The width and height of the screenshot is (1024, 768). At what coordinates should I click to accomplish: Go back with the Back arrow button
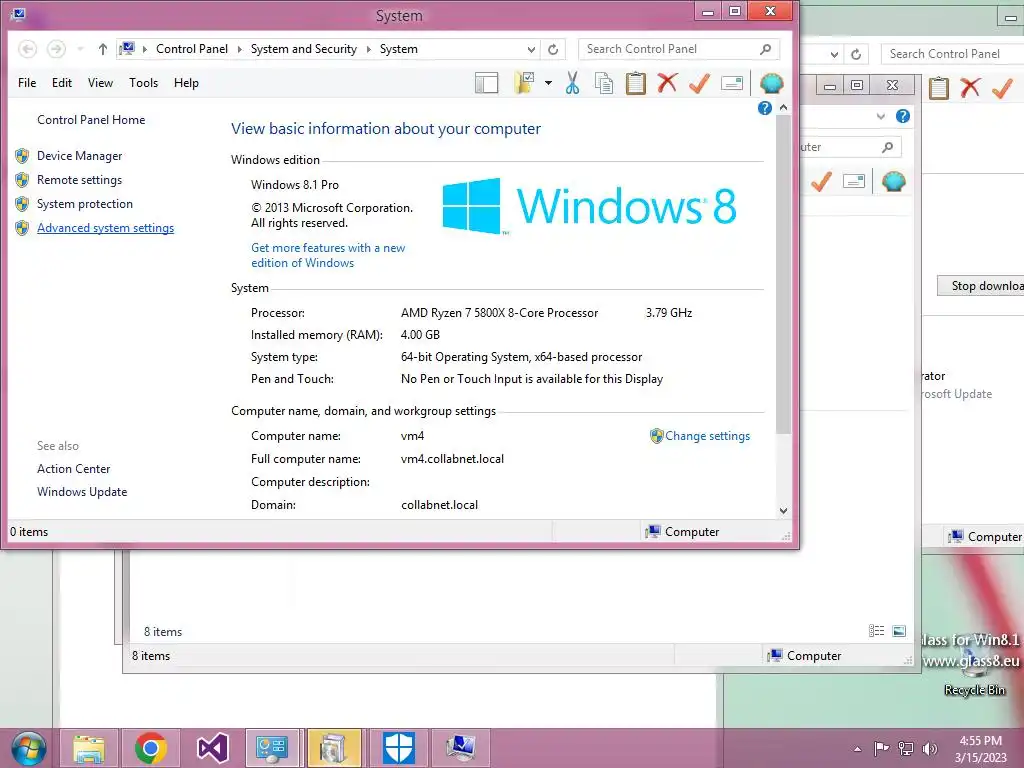(27, 49)
